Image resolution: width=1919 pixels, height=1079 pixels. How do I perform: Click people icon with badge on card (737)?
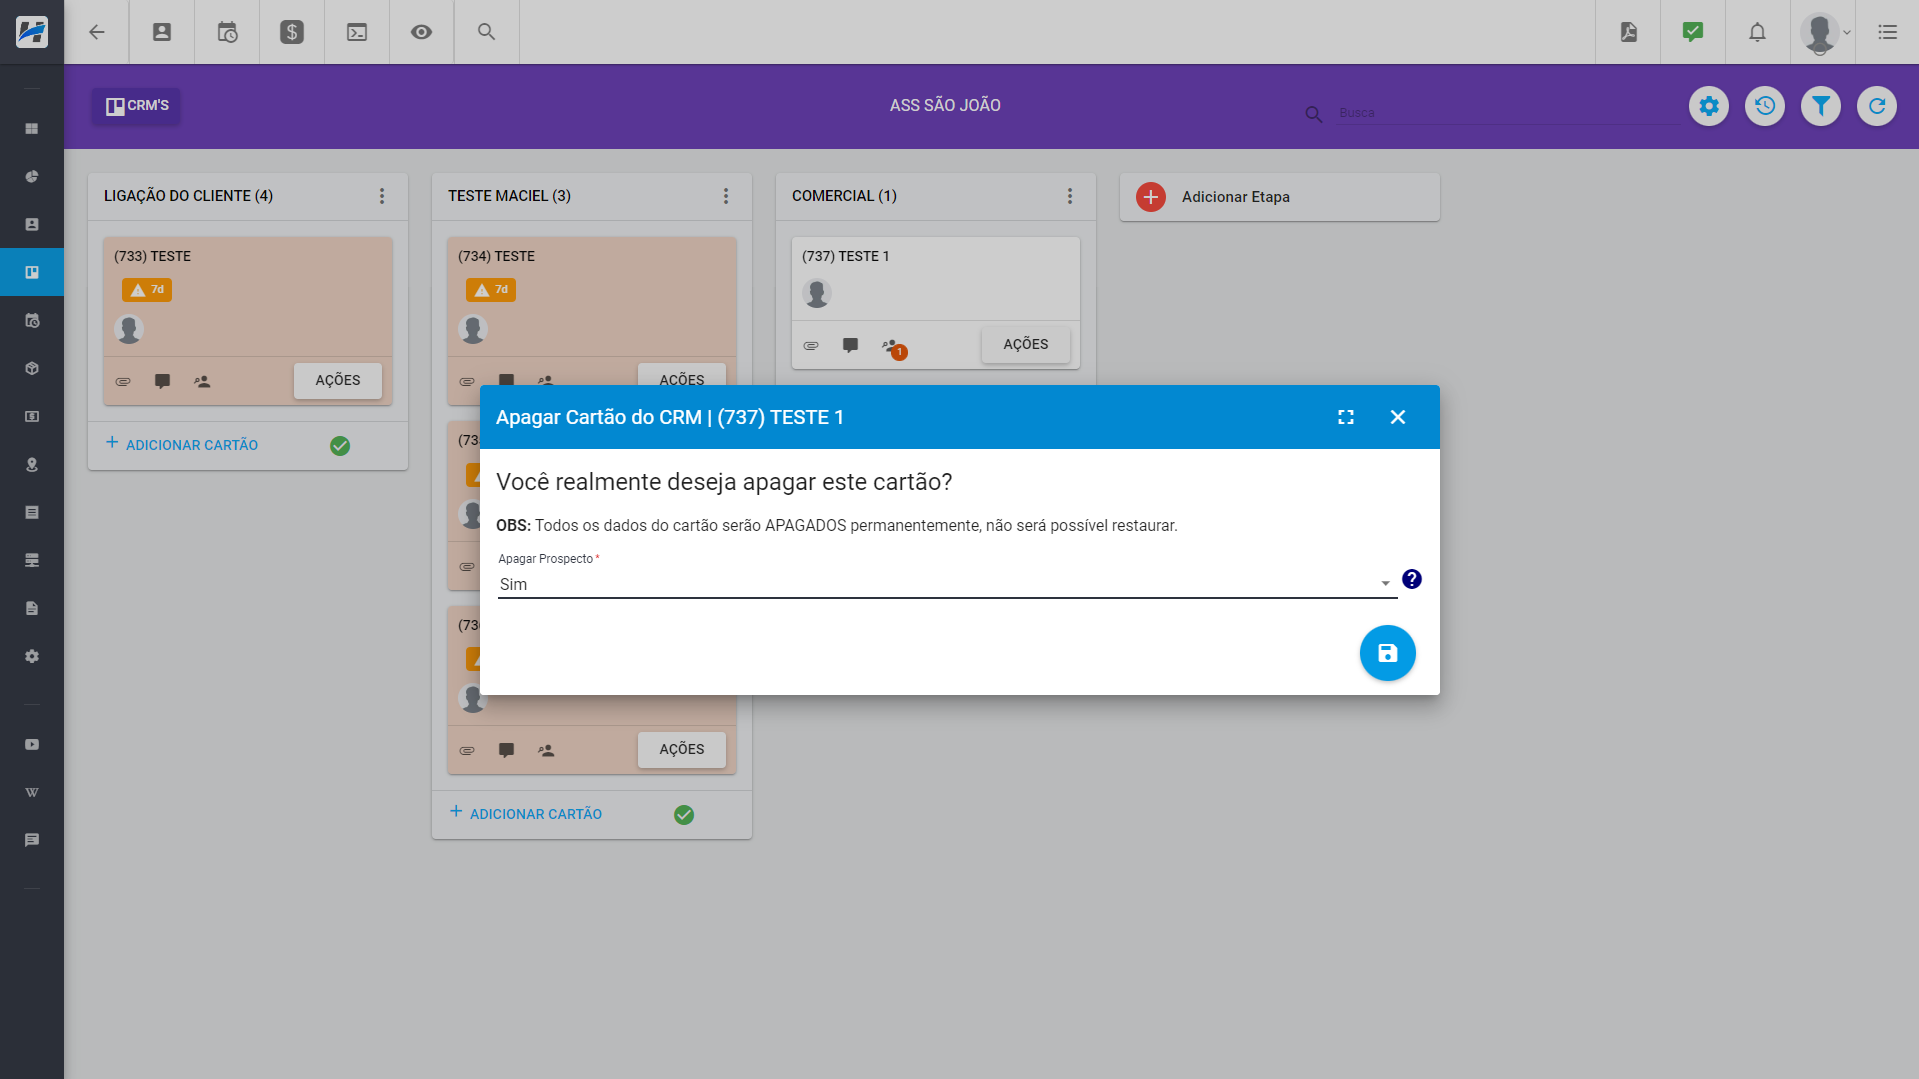(893, 348)
